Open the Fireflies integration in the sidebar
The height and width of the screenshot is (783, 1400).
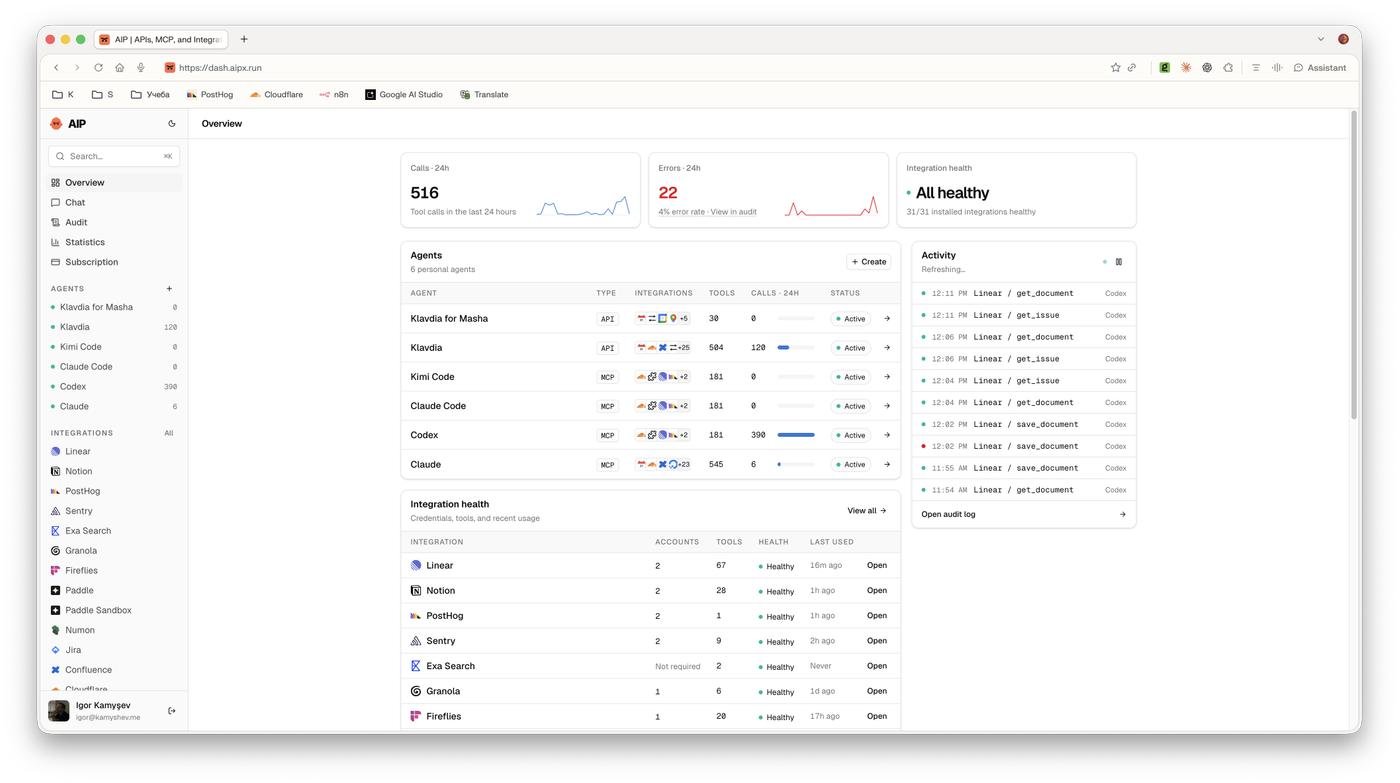(x=114, y=571)
